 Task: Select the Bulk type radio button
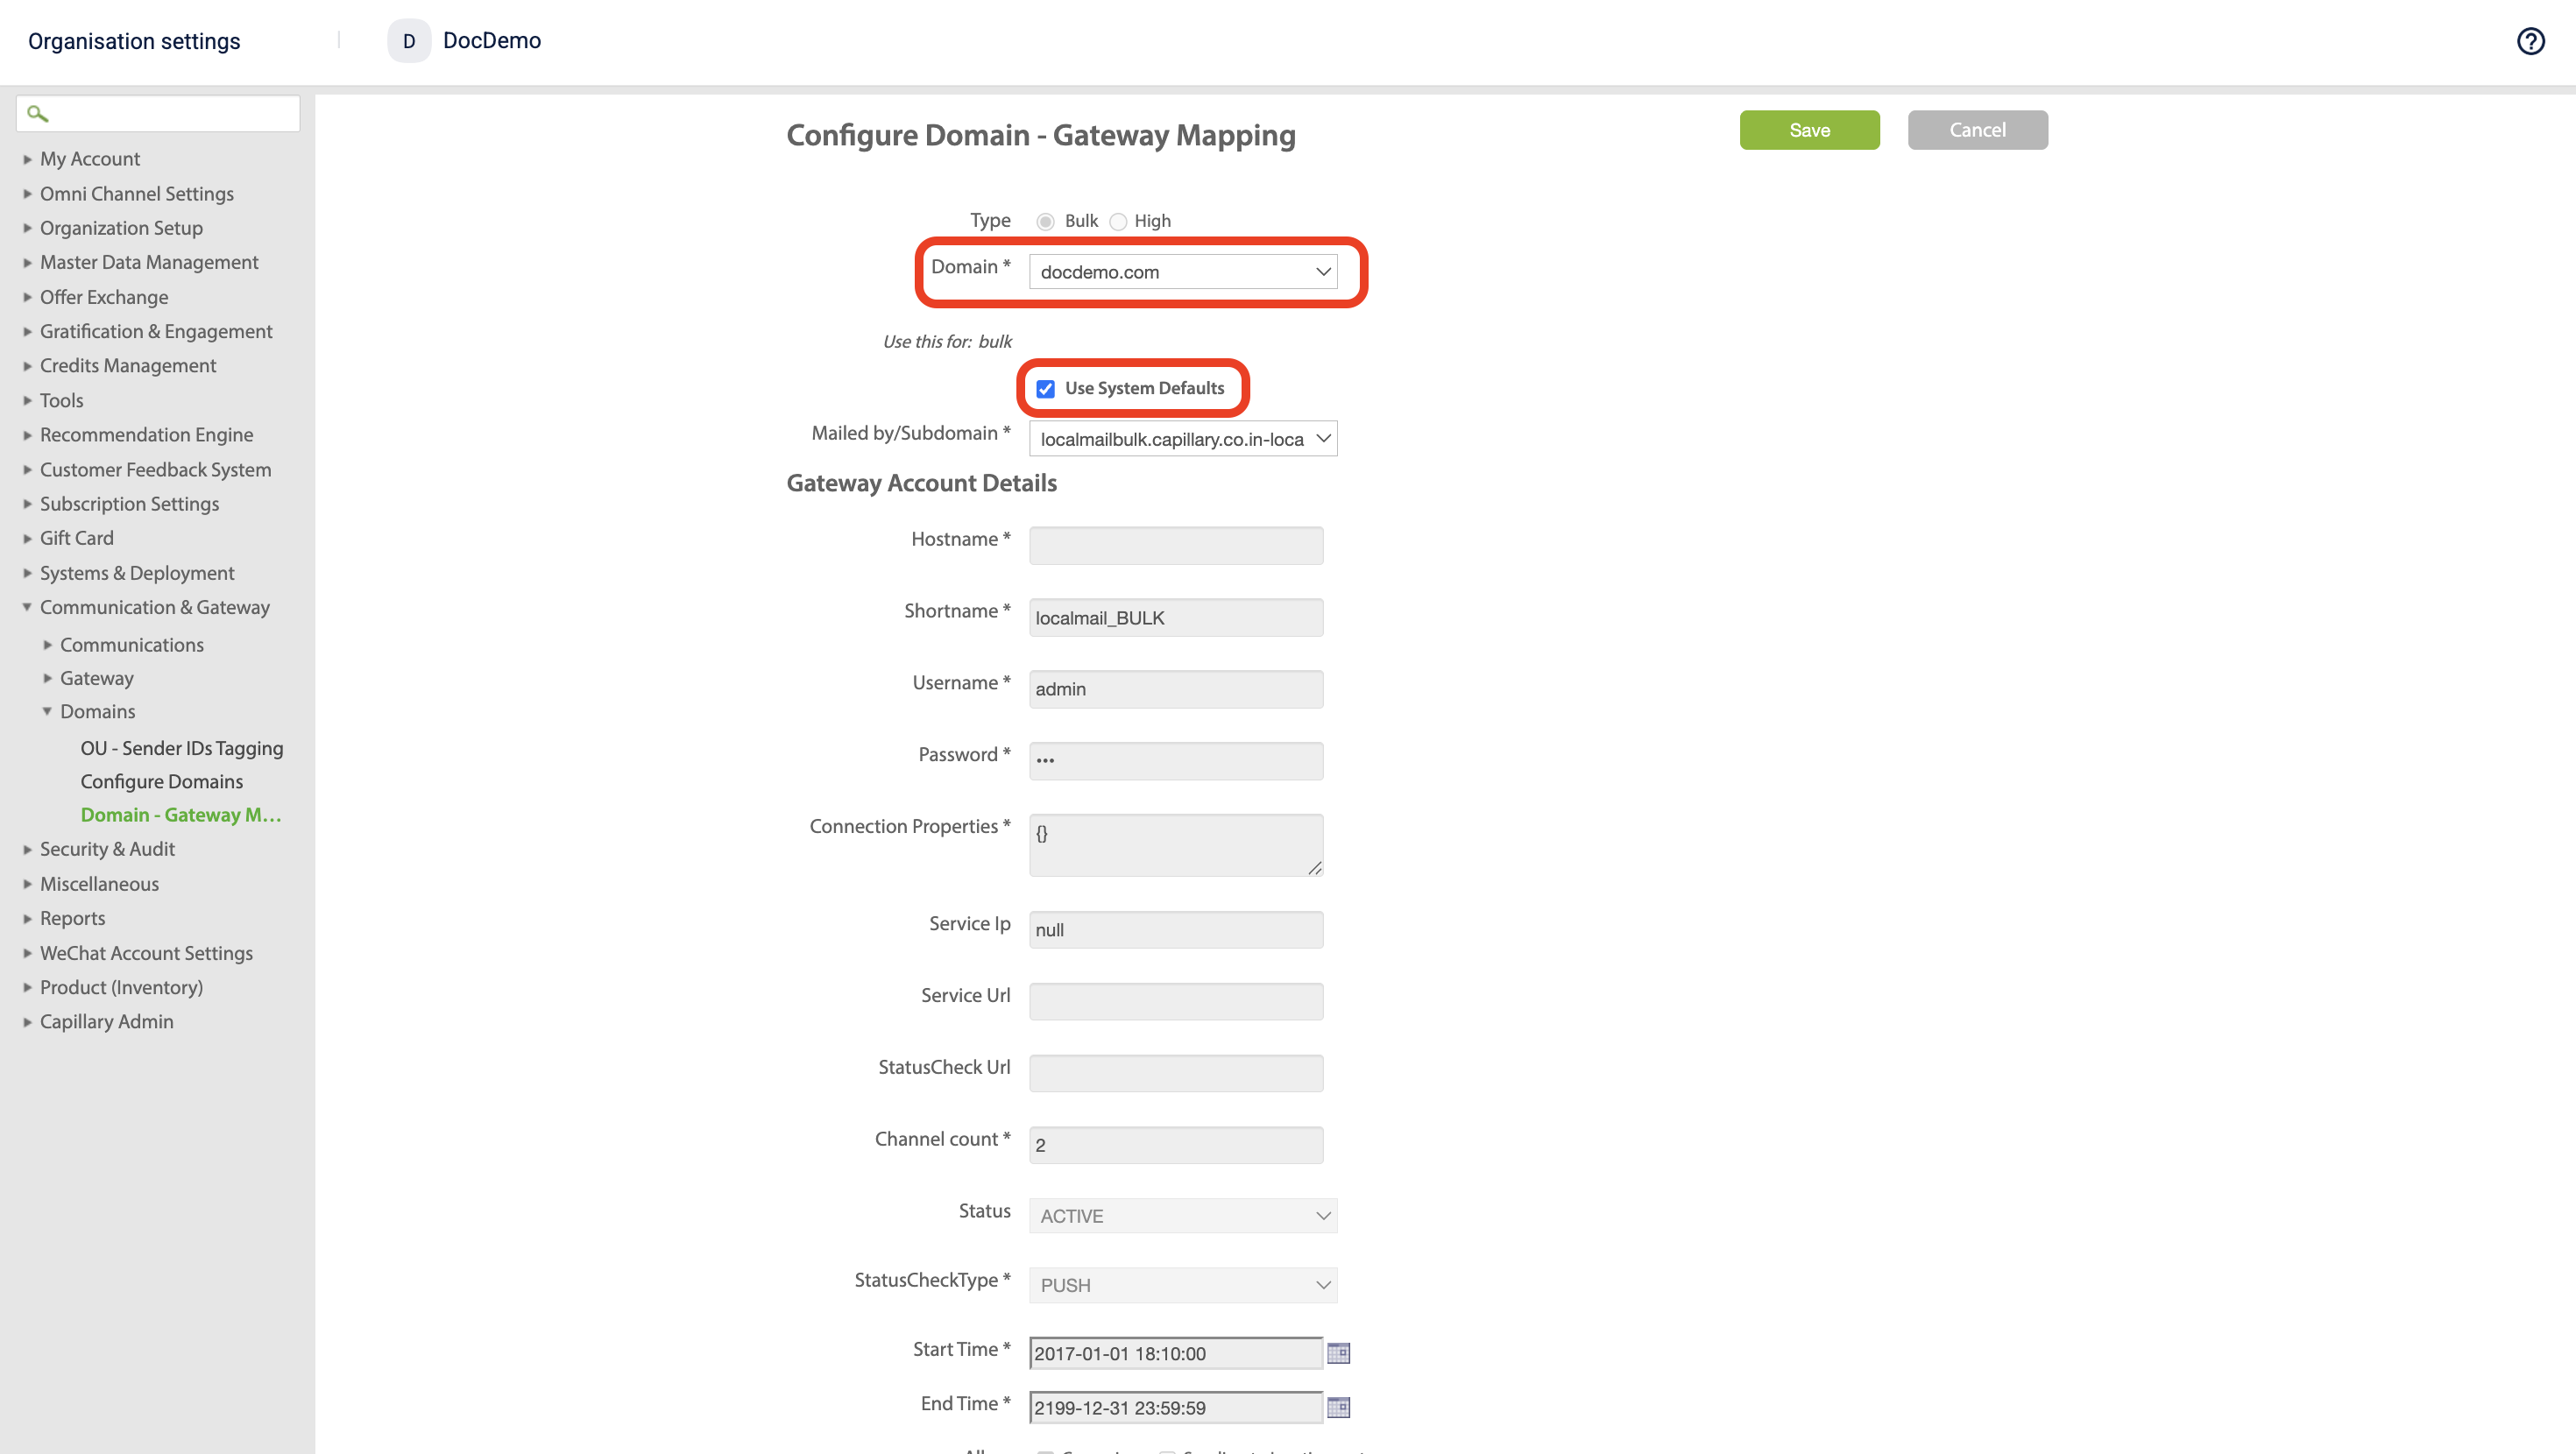click(x=1045, y=221)
